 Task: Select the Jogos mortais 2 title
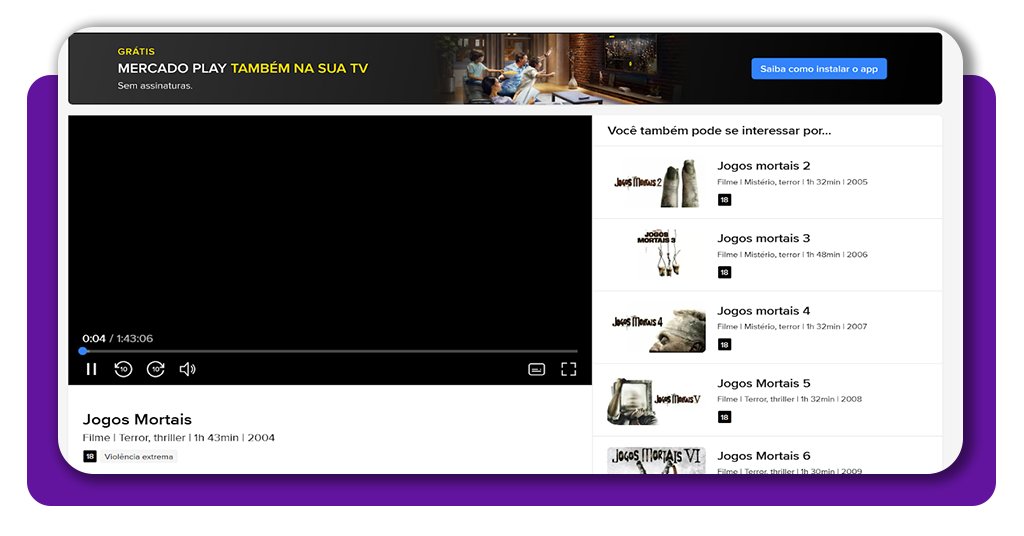pos(763,166)
